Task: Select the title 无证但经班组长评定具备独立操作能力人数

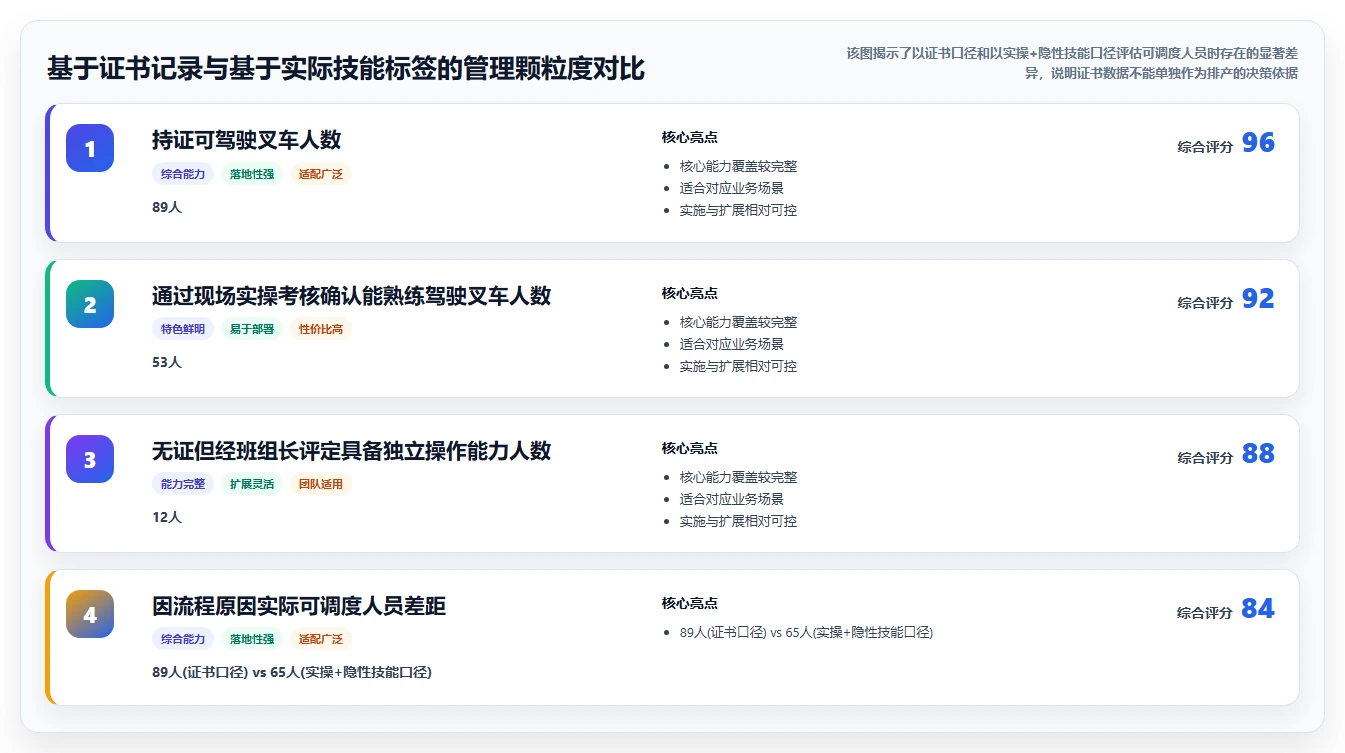Action: tap(352, 451)
